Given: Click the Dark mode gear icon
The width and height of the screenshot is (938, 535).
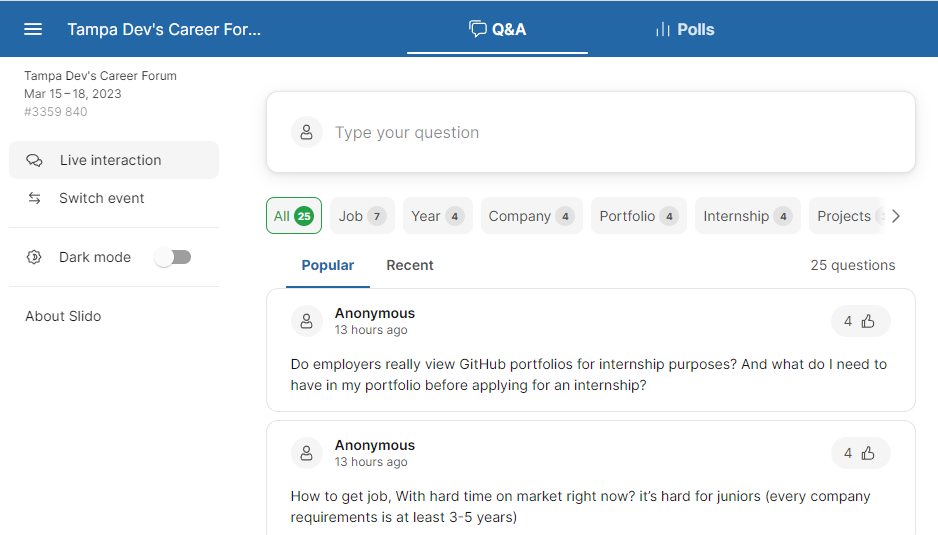Looking at the screenshot, I should [x=34, y=257].
